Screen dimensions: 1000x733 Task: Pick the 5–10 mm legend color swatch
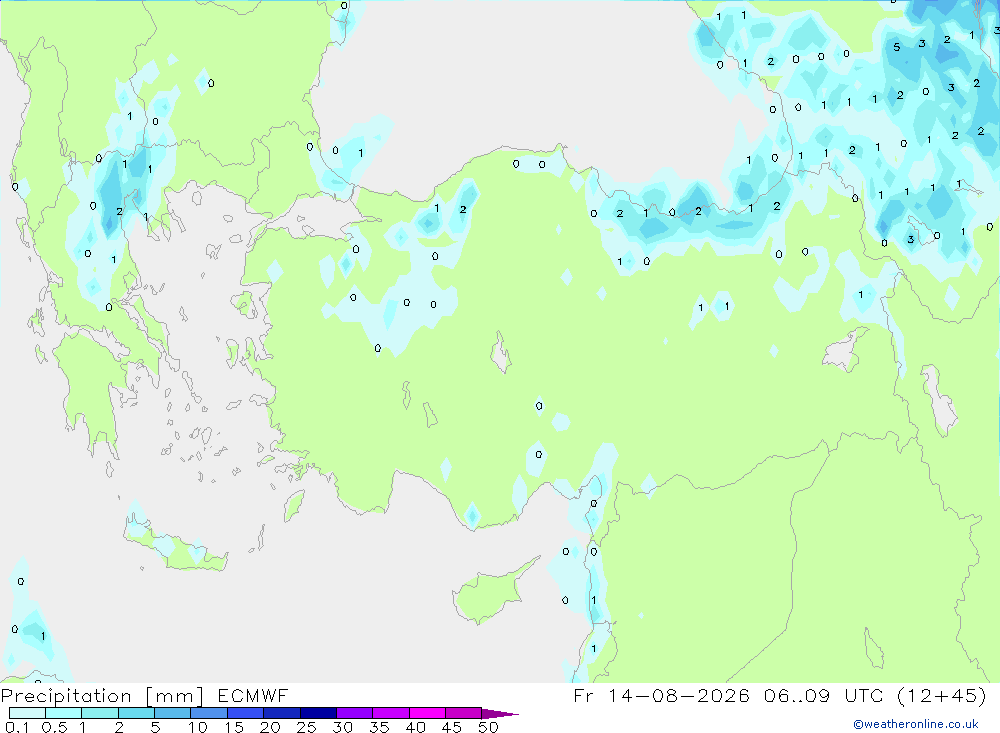coord(173,713)
